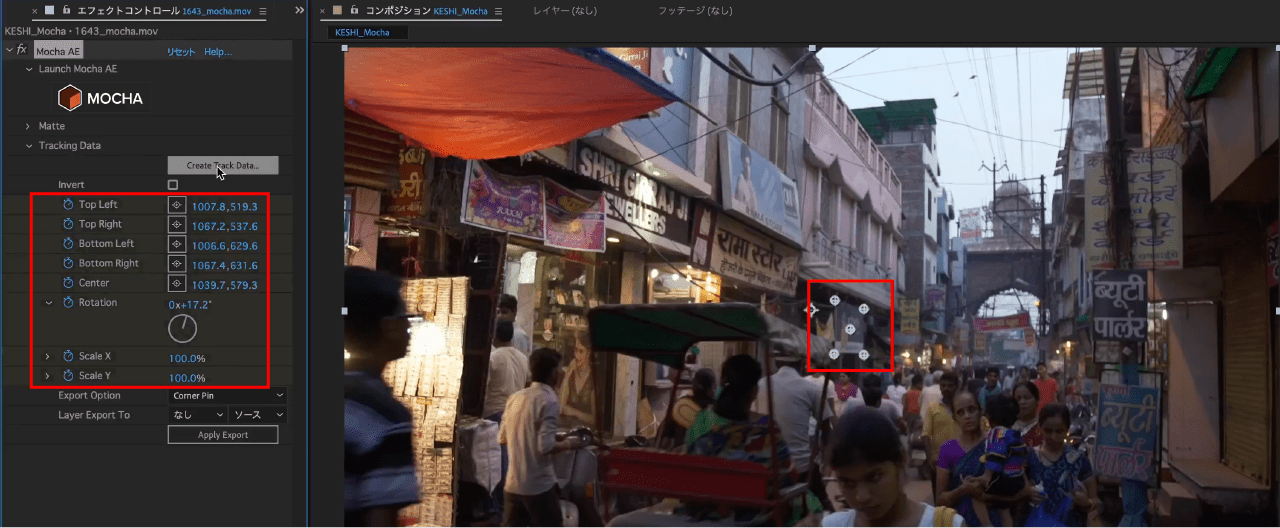Switch to the フッテージ (なし) tab

tap(695, 11)
